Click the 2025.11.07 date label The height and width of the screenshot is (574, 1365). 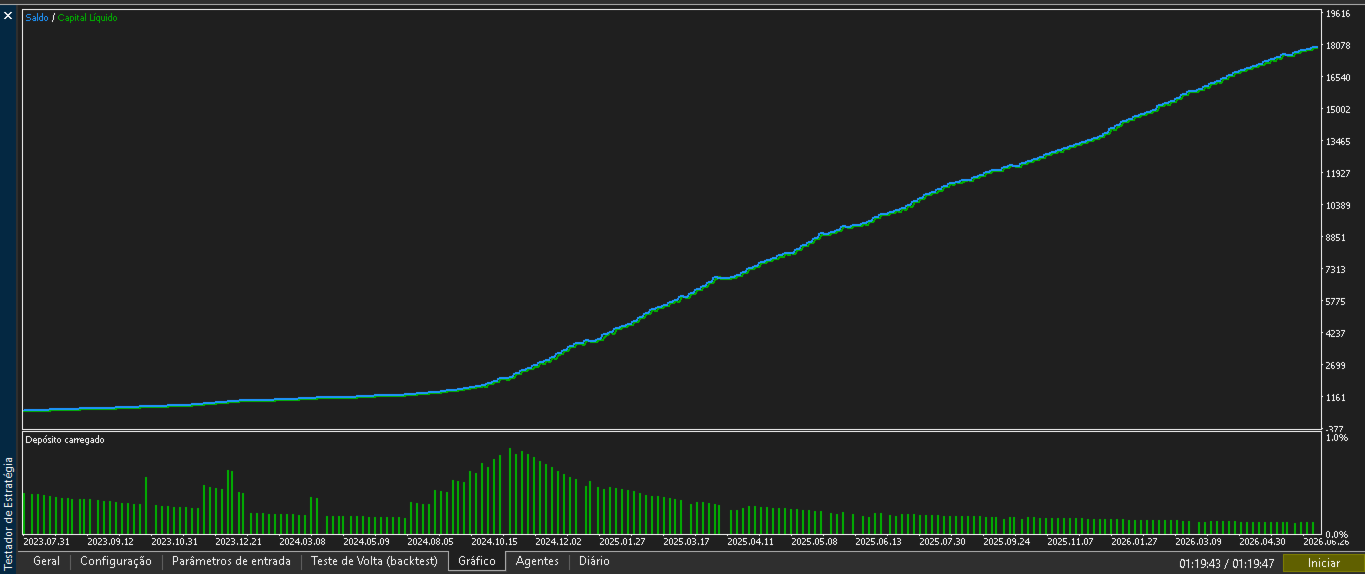click(x=1070, y=542)
